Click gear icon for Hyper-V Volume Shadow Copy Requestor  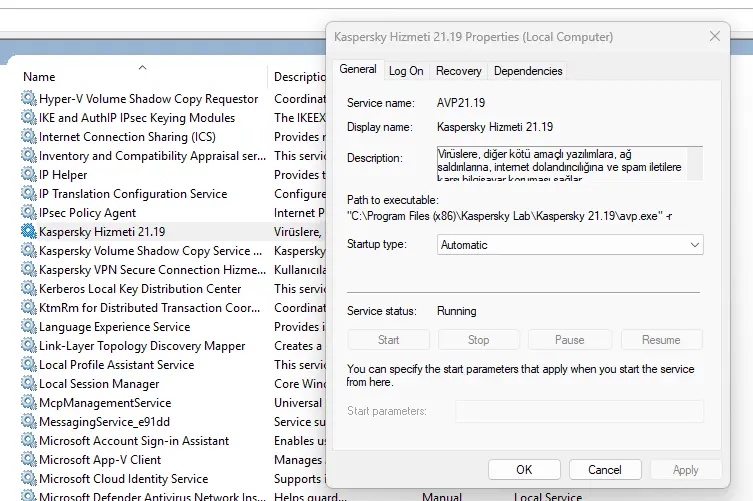click(29, 98)
